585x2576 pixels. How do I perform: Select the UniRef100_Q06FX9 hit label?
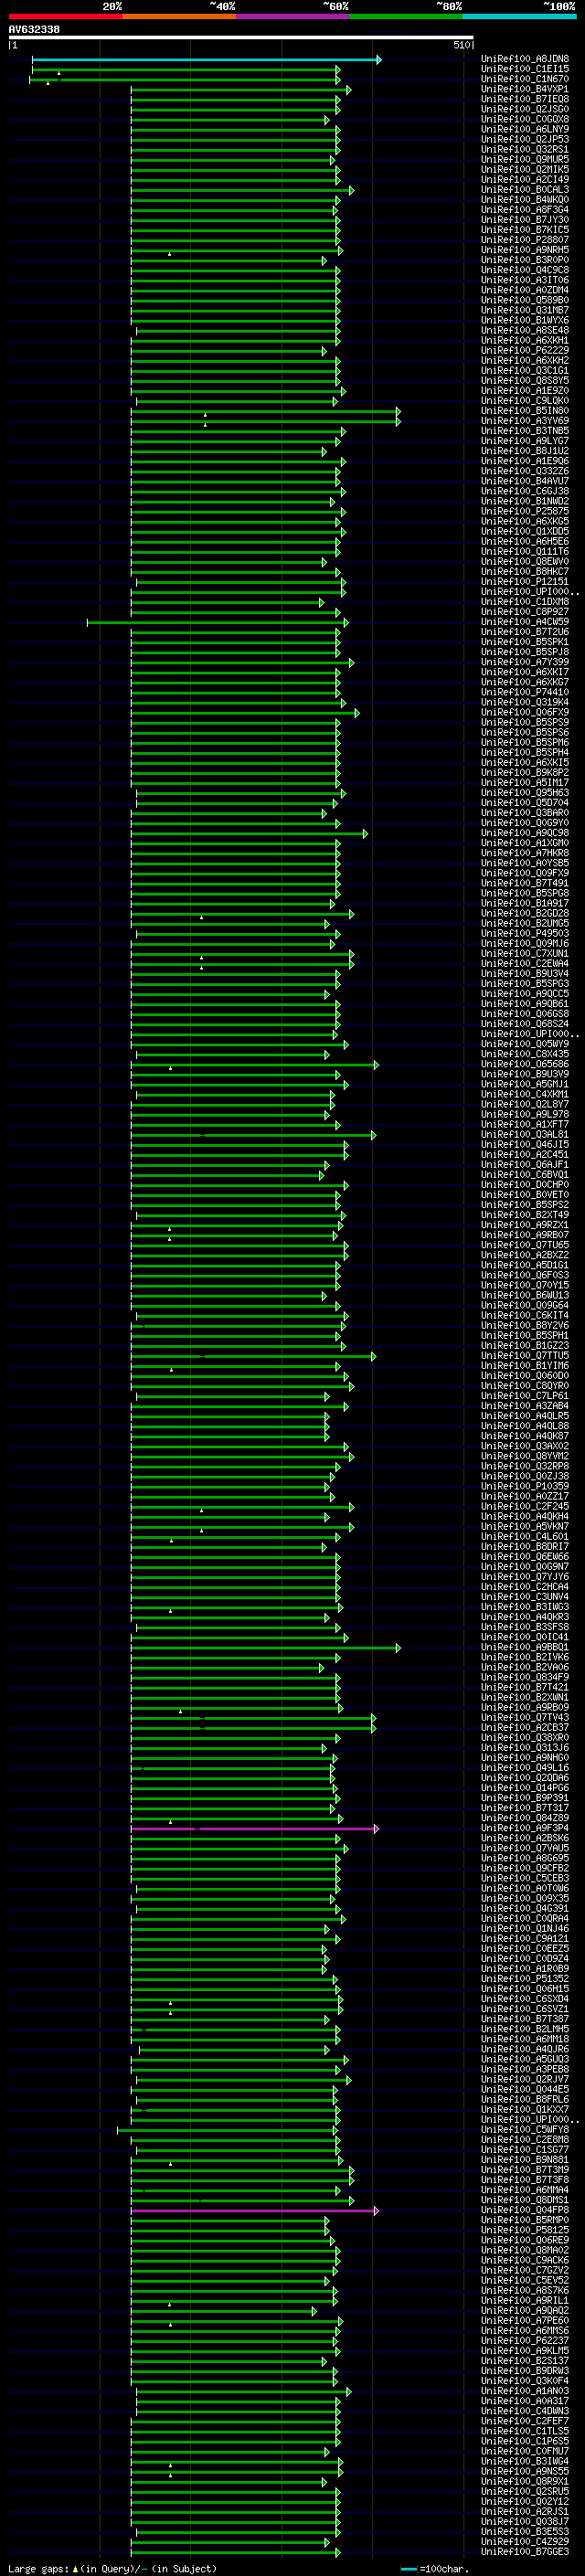click(x=525, y=713)
